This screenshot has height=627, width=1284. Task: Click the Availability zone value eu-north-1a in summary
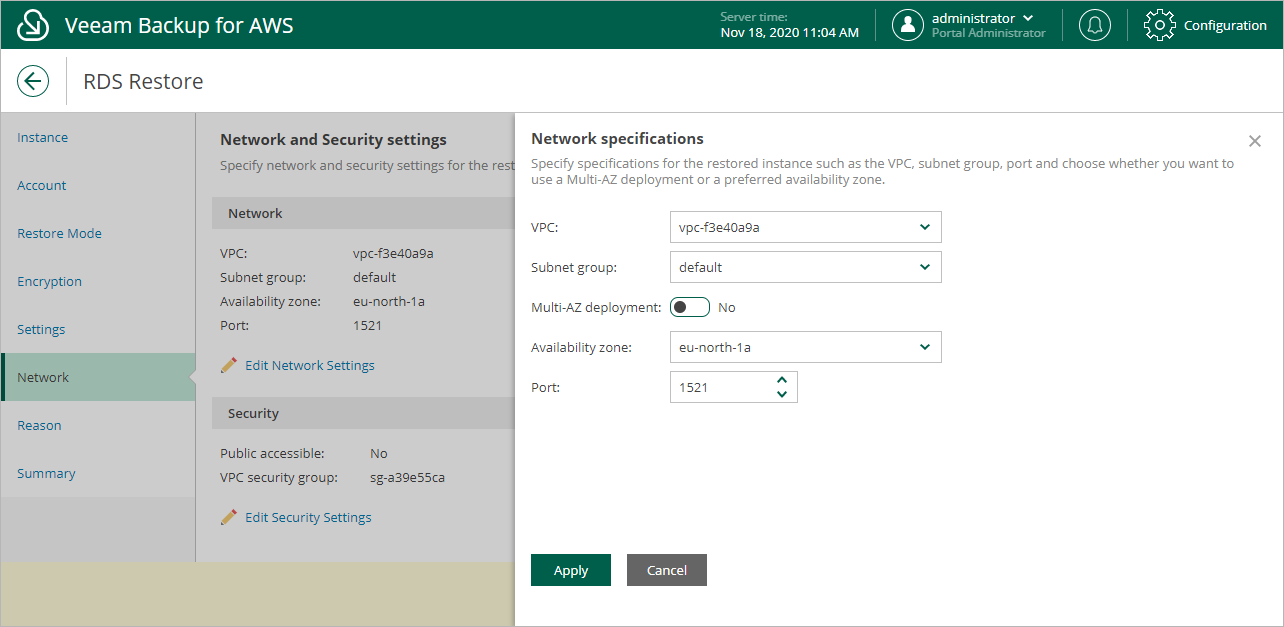coord(389,301)
